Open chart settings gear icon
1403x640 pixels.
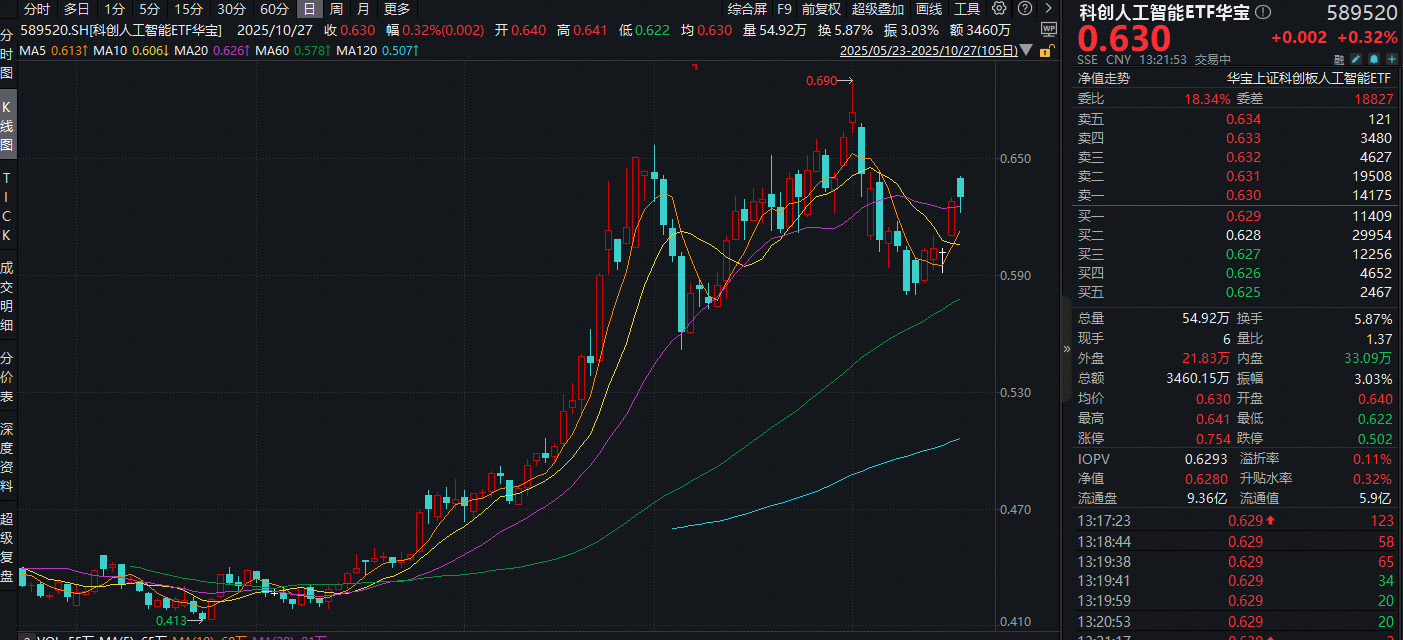click(998, 9)
